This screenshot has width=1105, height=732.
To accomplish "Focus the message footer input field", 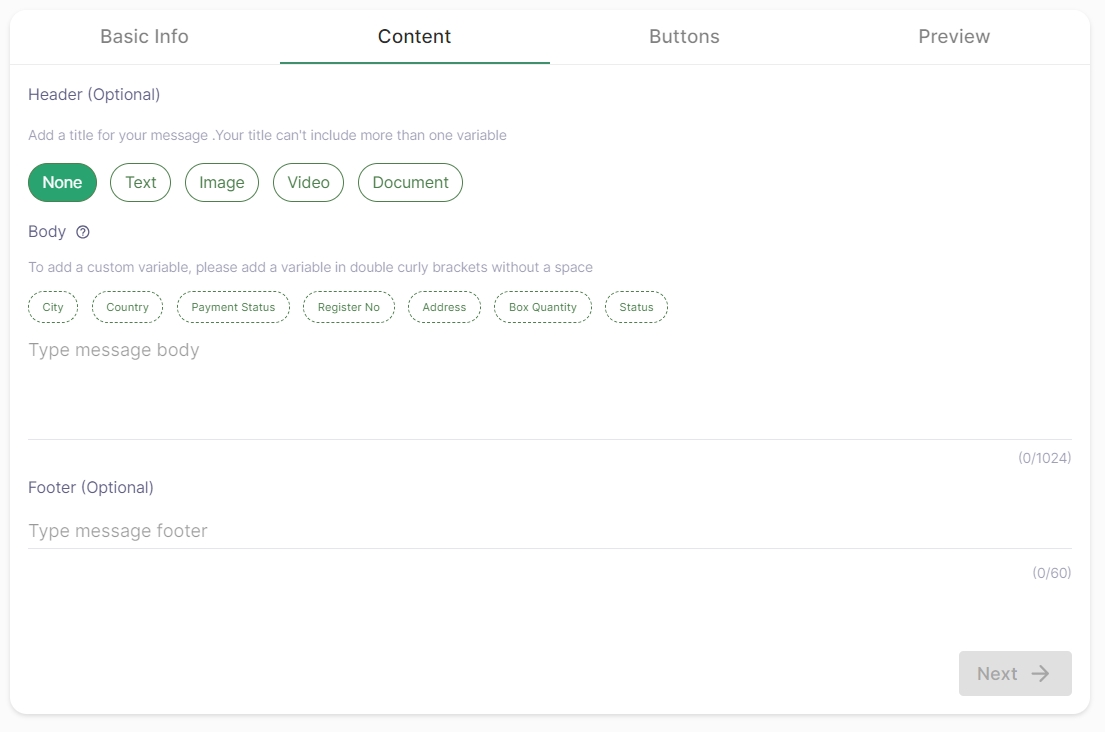I will click(x=549, y=531).
